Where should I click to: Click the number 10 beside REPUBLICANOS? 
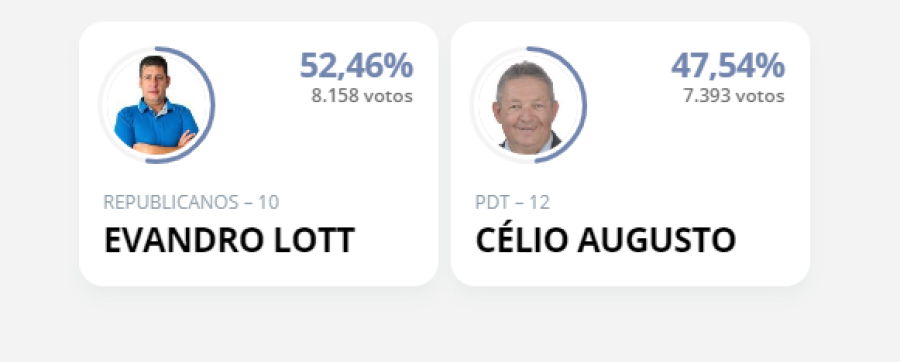[269, 202]
